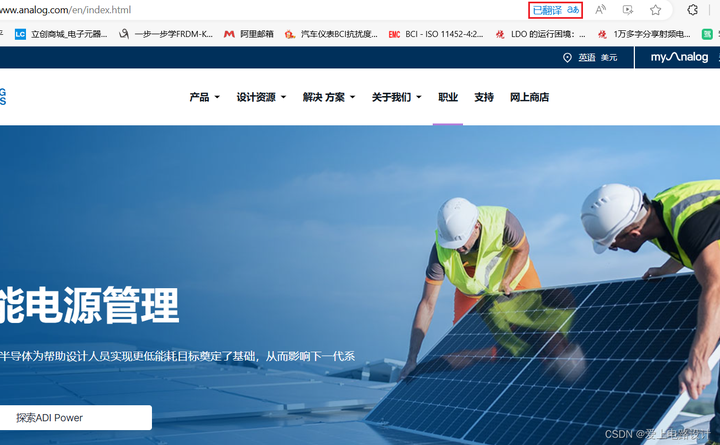Expand the 产品 dropdown menu
Screen dimensions: 720x445
pyautogui.click(x=204, y=97)
